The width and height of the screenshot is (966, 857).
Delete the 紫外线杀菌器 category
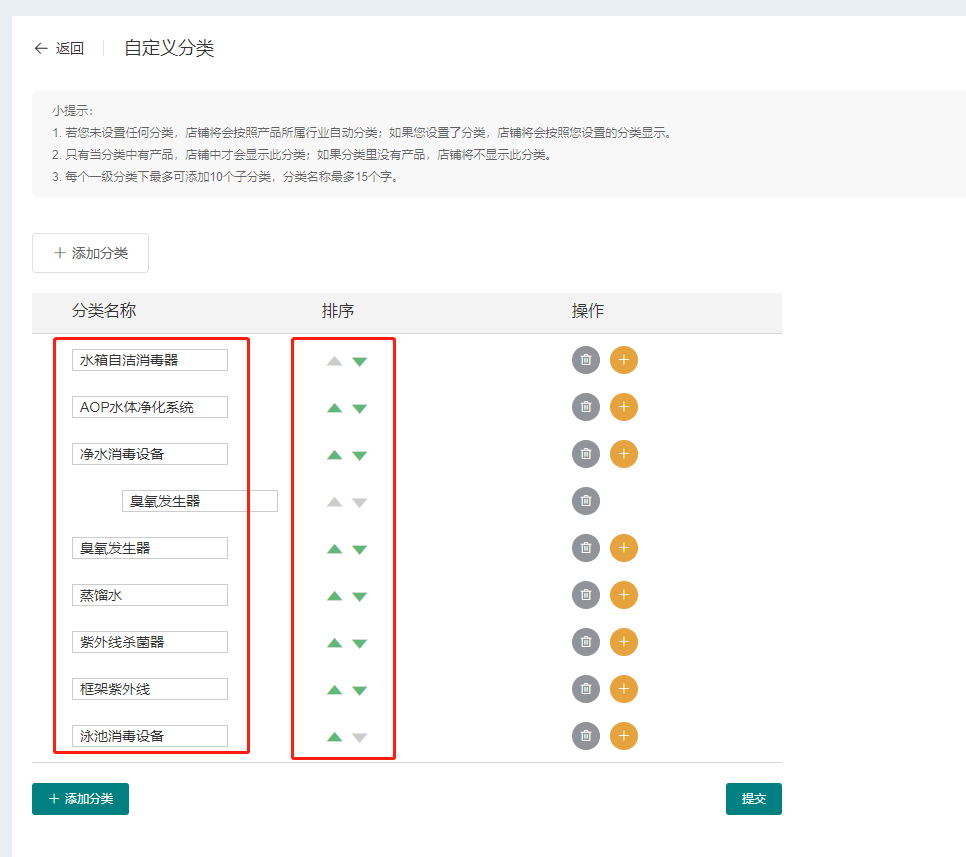click(x=586, y=642)
